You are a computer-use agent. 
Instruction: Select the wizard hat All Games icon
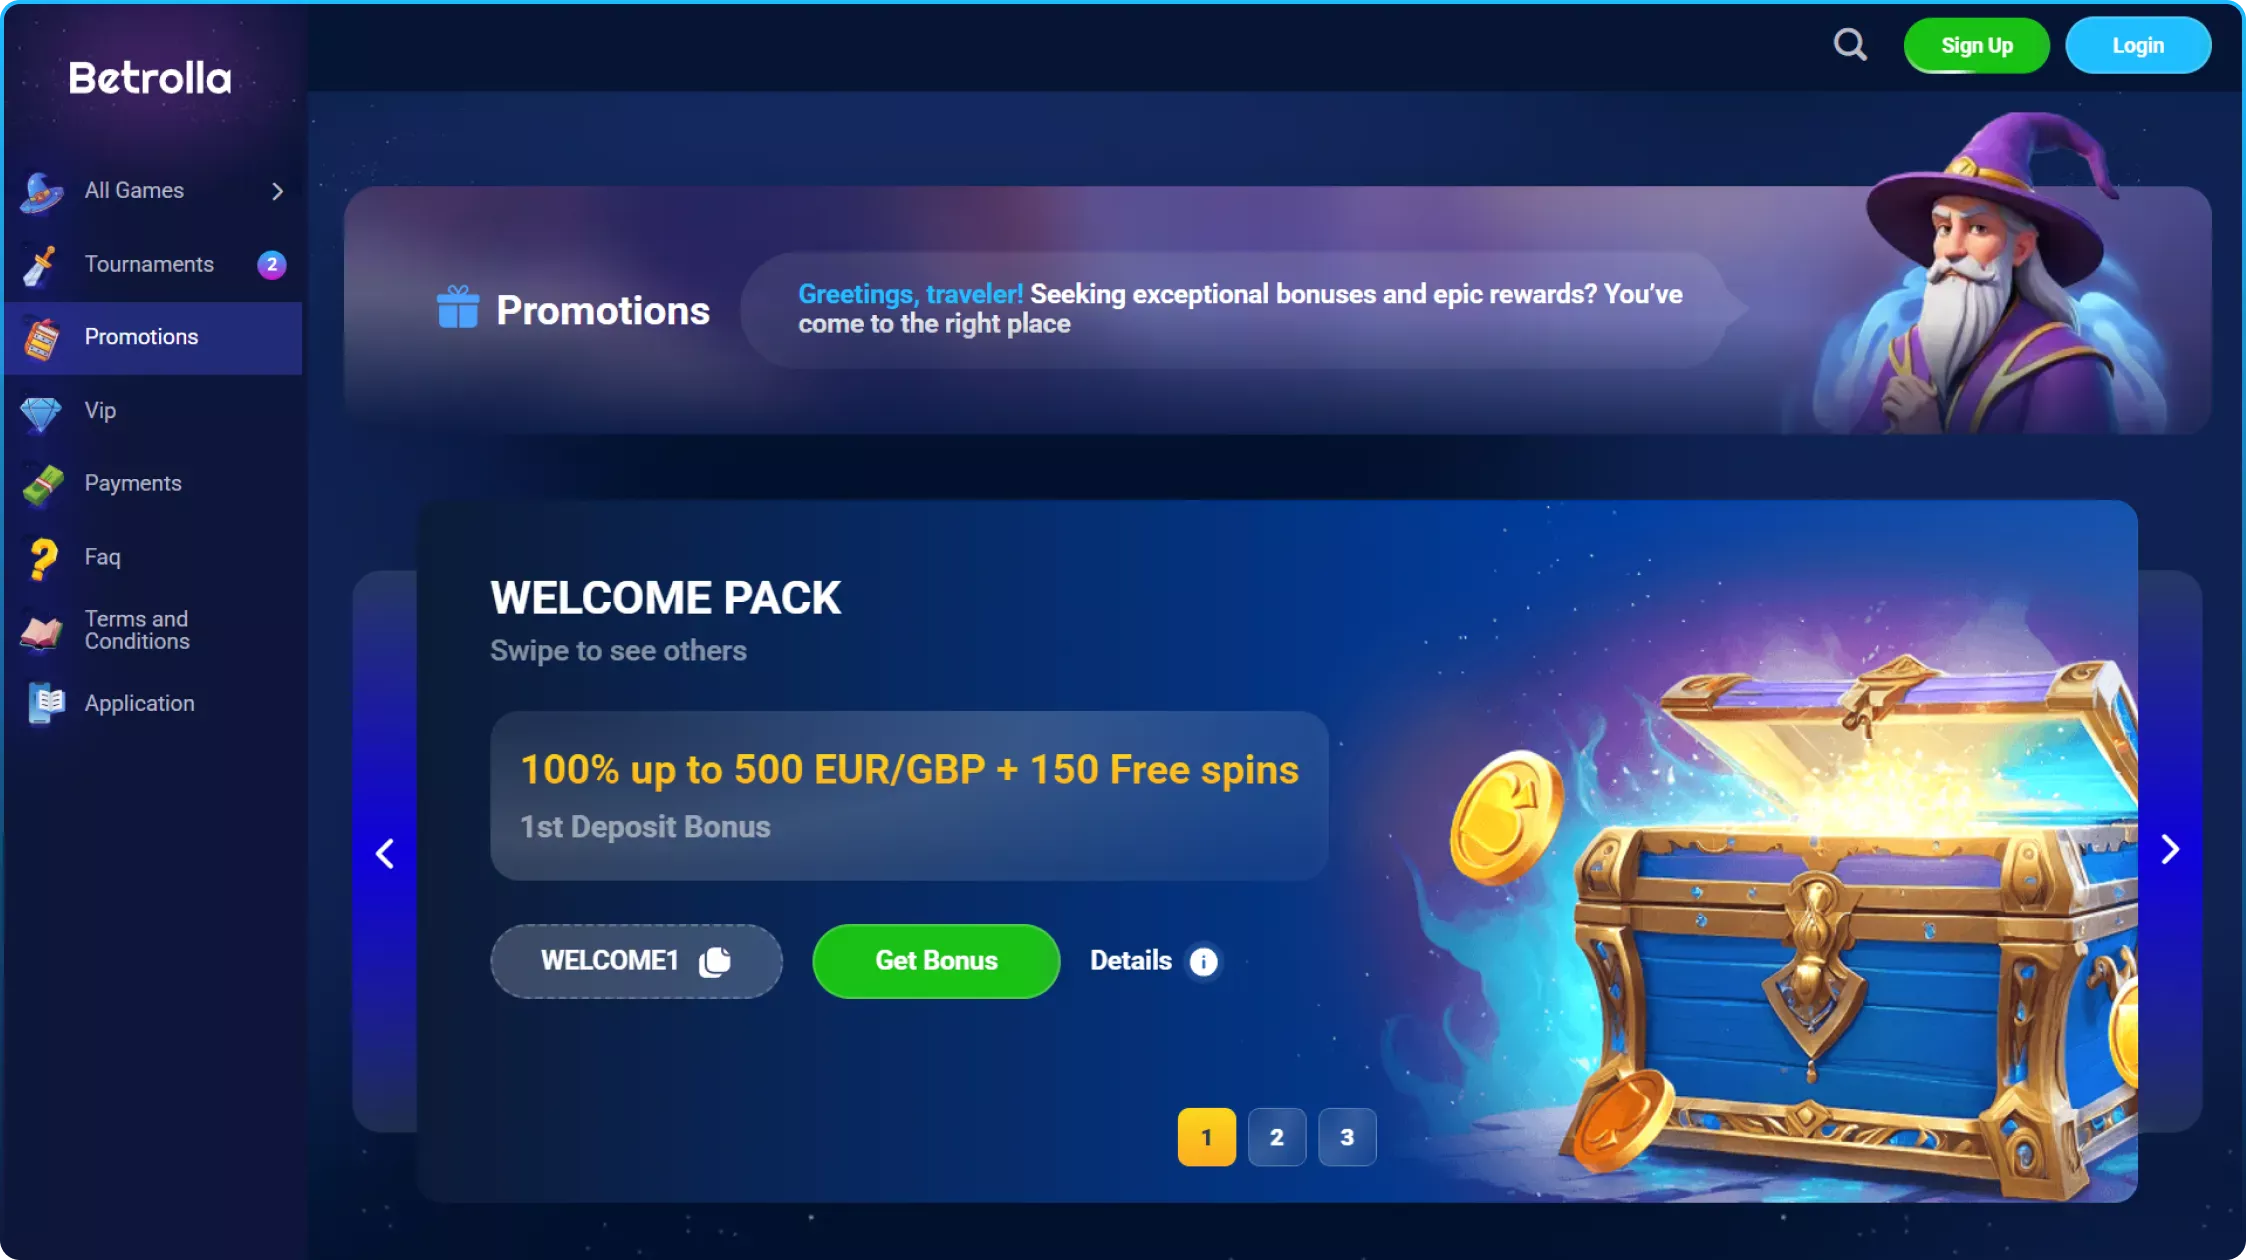(41, 191)
